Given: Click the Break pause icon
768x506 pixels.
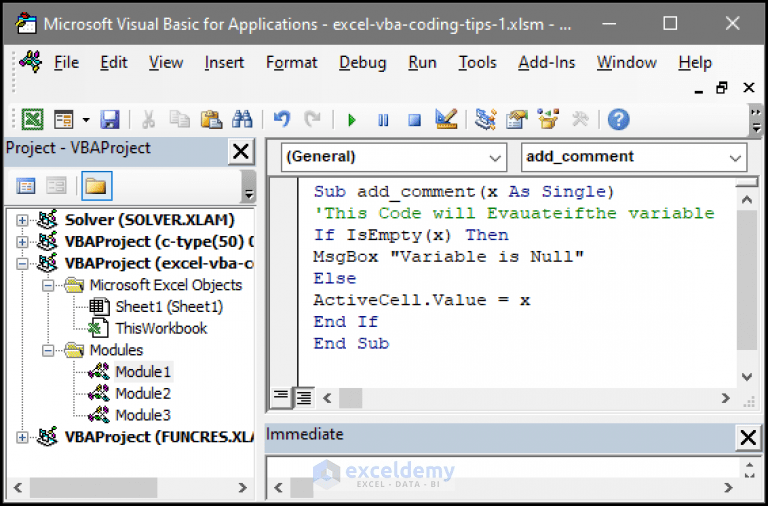Looking at the screenshot, I should (x=383, y=120).
